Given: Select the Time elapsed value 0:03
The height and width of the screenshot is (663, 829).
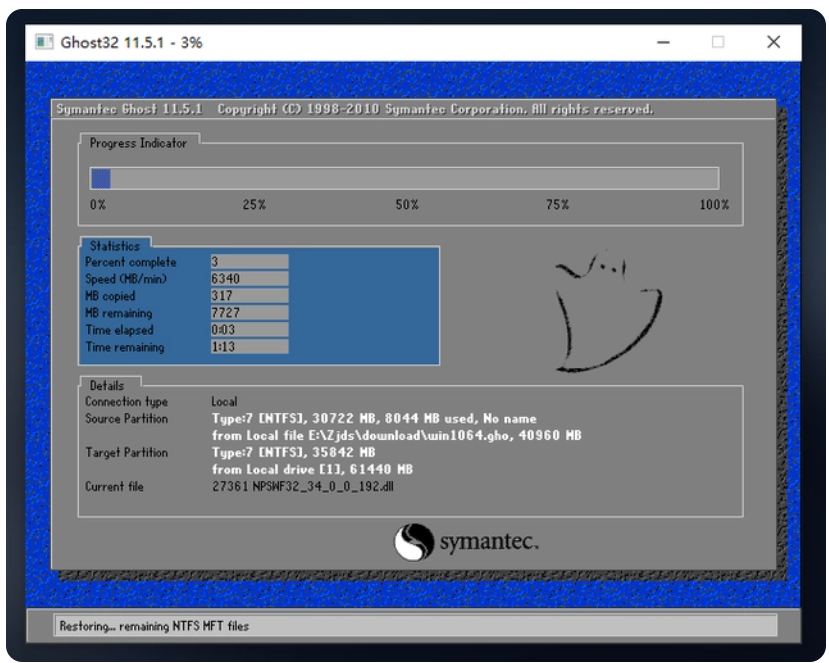Looking at the screenshot, I should click(x=250, y=329).
